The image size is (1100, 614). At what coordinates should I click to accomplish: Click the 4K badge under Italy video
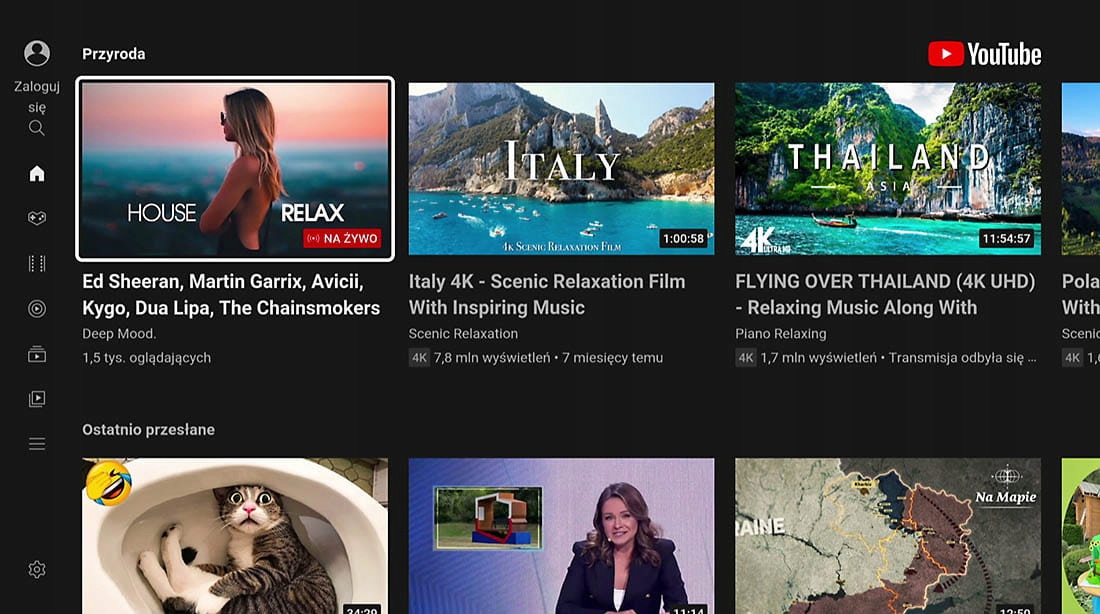[420, 358]
